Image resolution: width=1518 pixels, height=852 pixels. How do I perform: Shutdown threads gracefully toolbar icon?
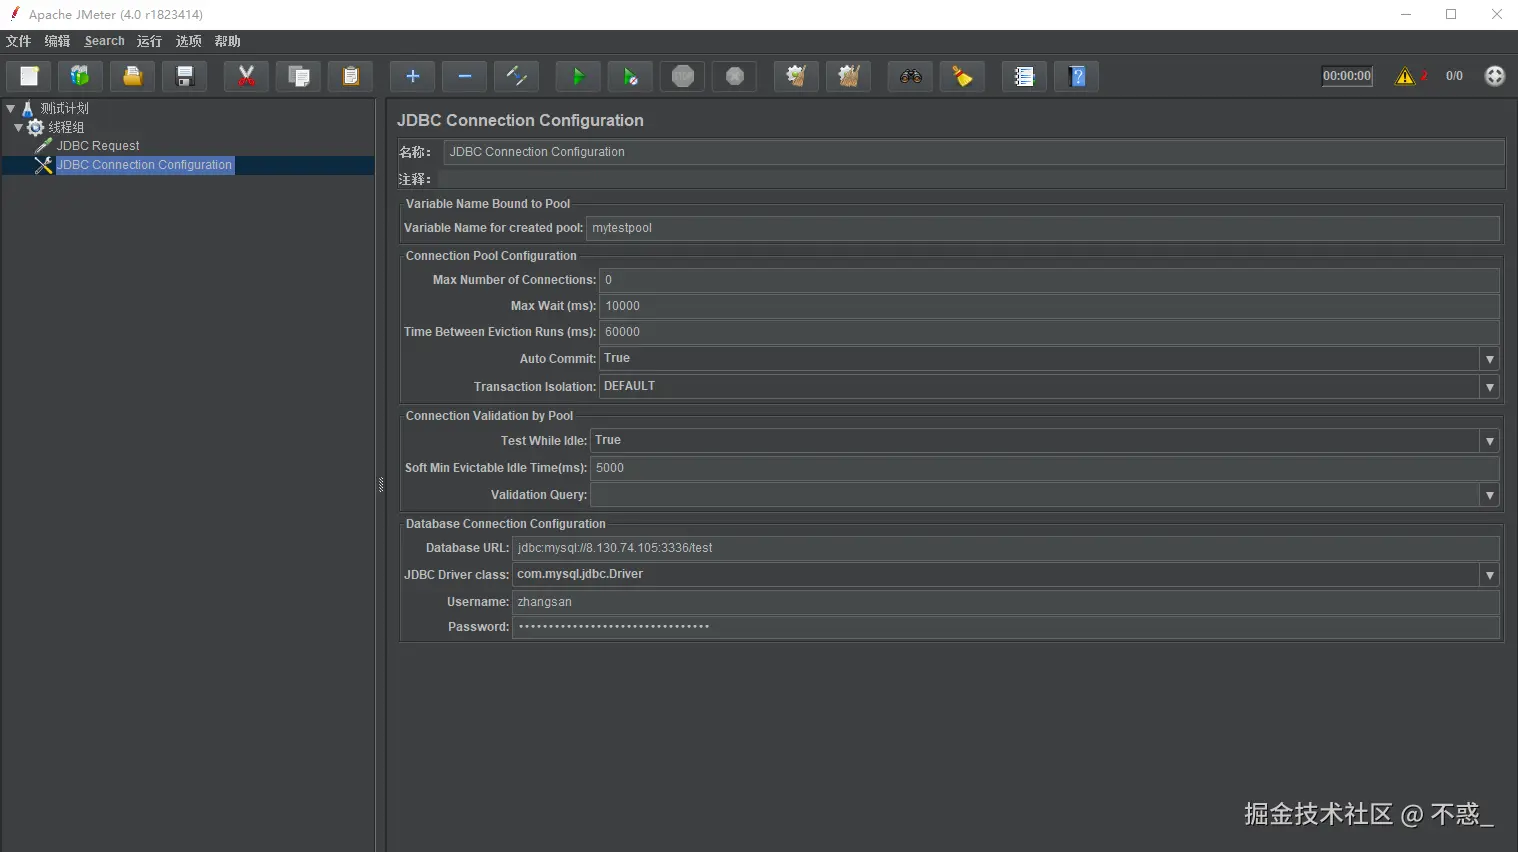(x=735, y=76)
